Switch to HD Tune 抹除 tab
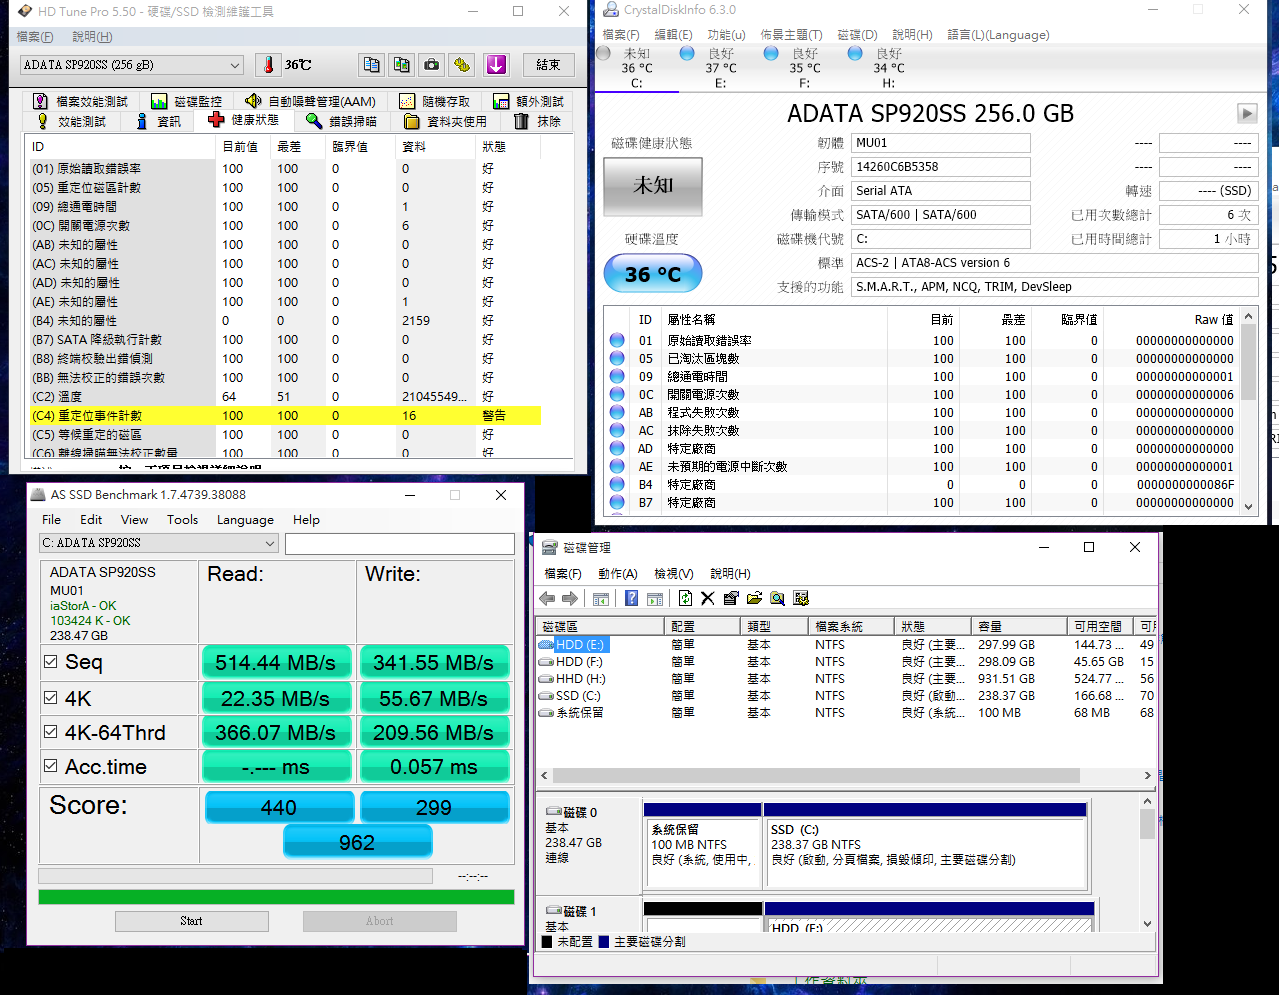This screenshot has height=995, width=1279. [x=537, y=121]
